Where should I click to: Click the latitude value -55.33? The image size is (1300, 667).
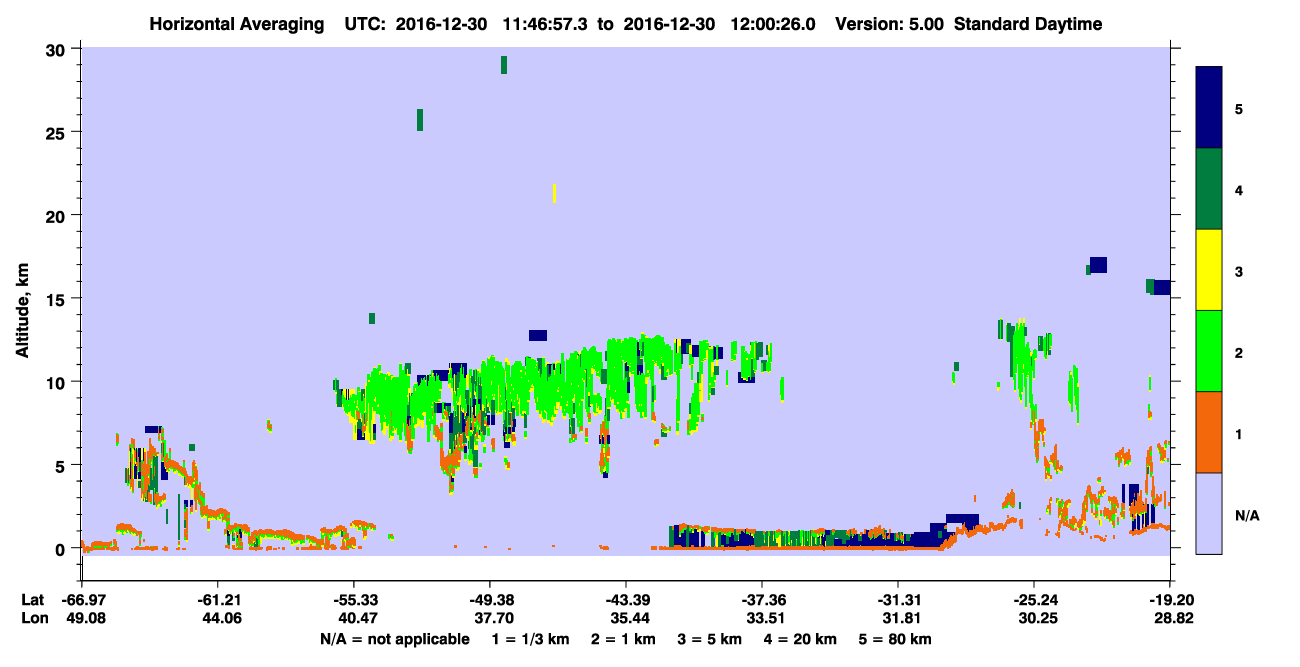tap(353, 600)
